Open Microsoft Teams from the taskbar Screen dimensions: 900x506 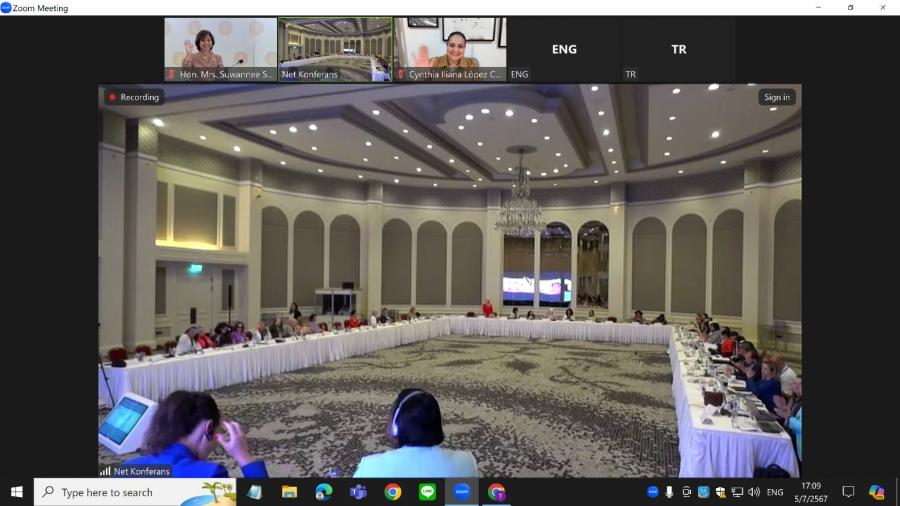358,492
